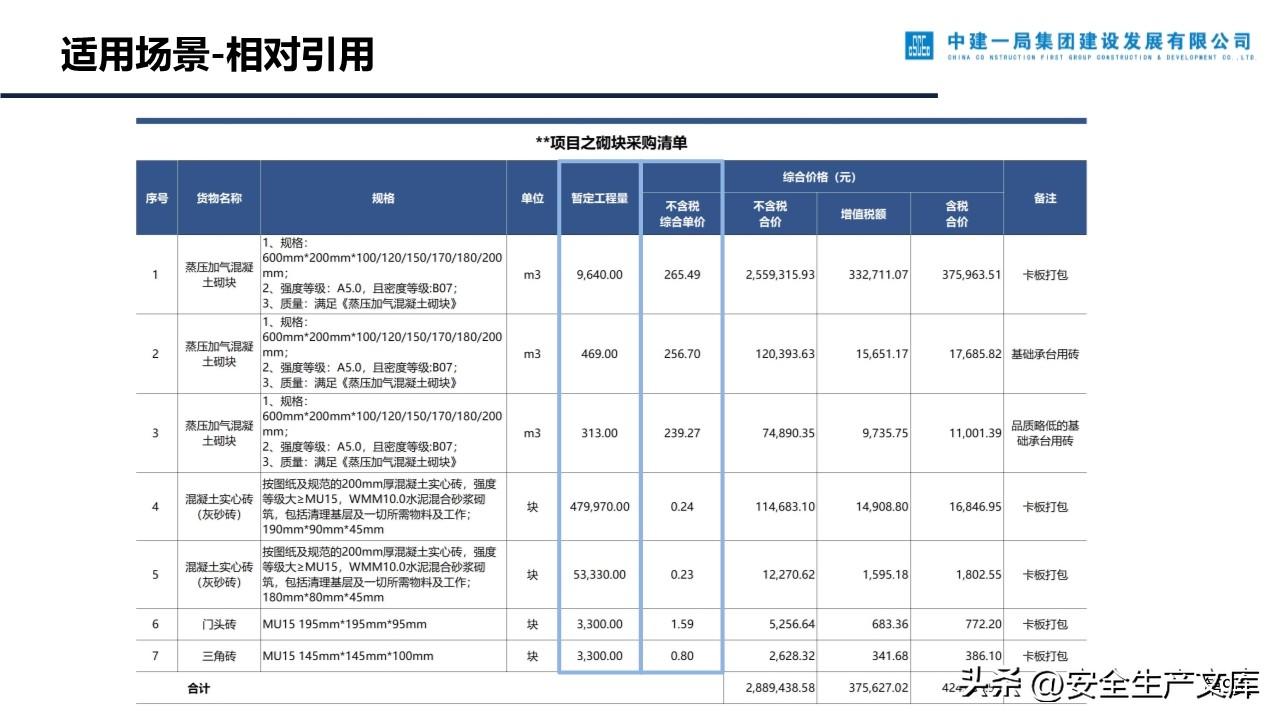Screen dimensions: 1280x720
Task: Select total cell 11,001.39
Action: 975,433
